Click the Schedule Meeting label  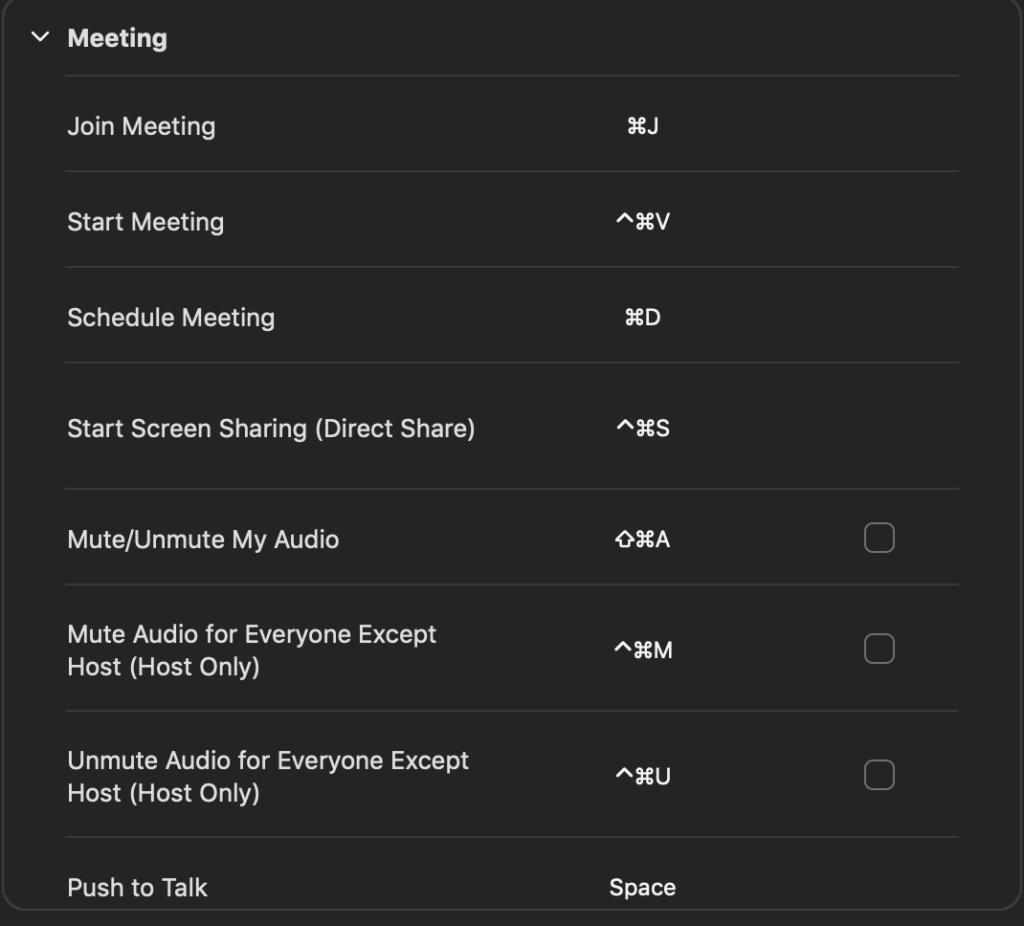point(171,318)
